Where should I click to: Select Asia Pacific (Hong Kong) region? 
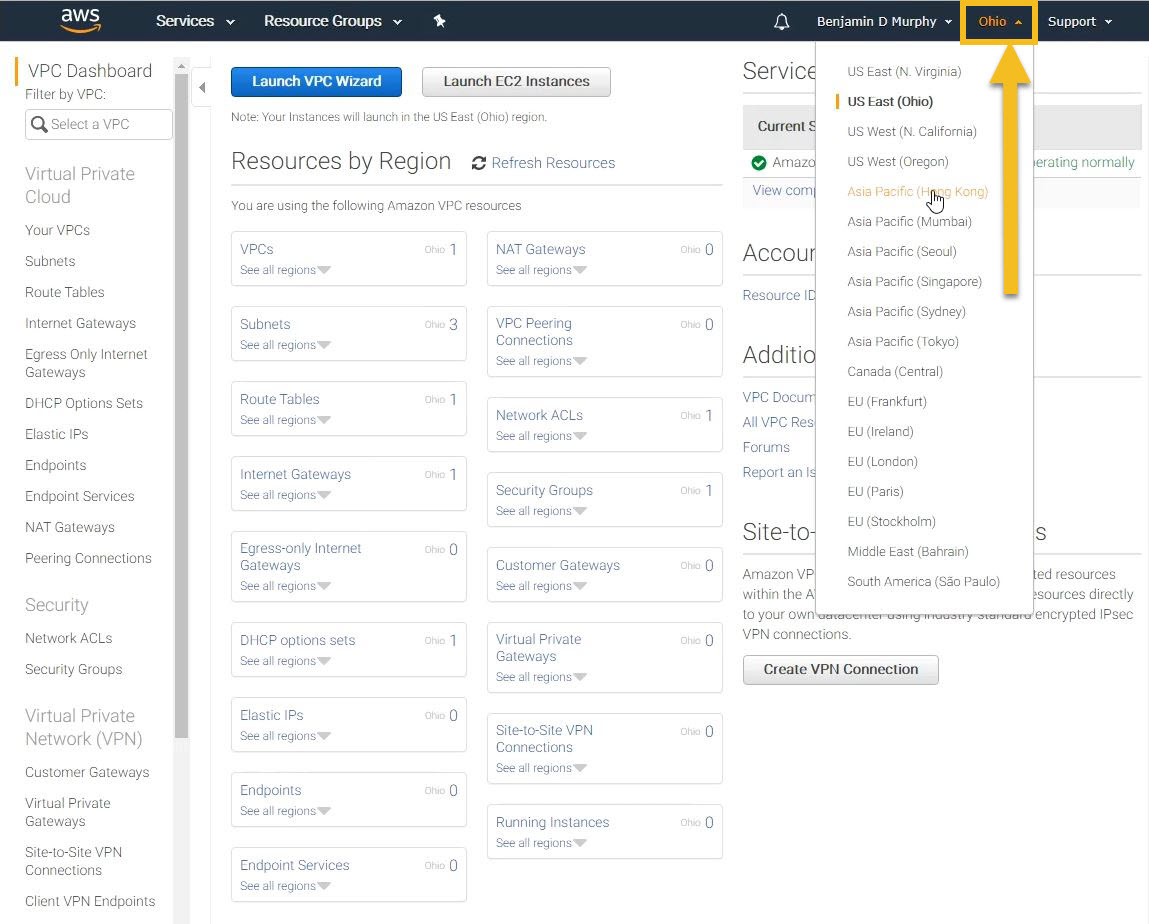tap(917, 192)
